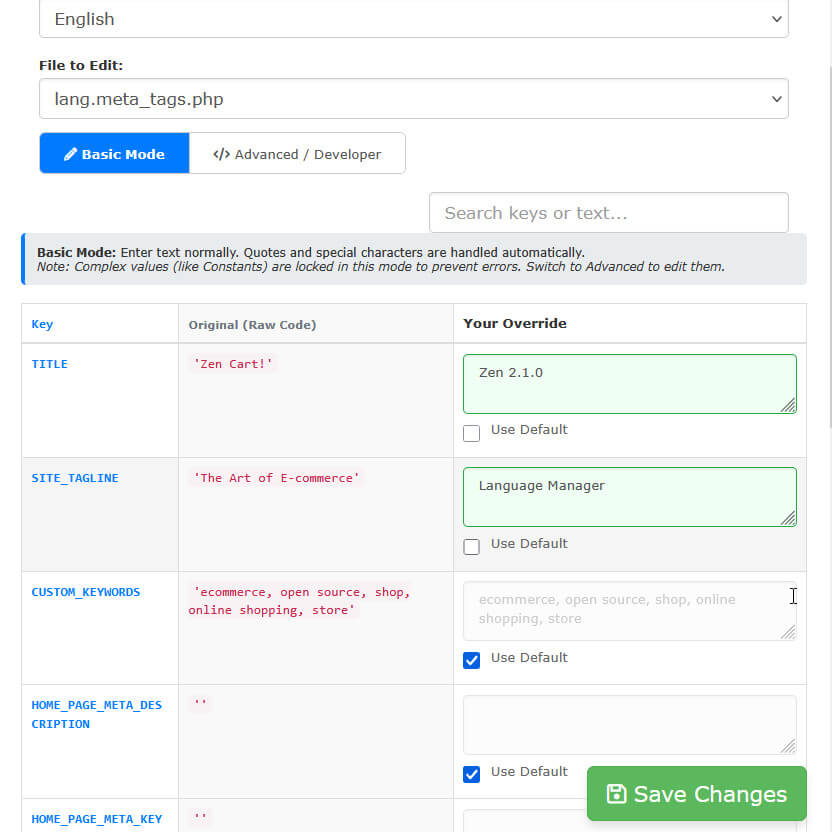832x832 pixels.
Task: Enable Use Default for TITLE
Action: pyautogui.click(x=472, y=433)
